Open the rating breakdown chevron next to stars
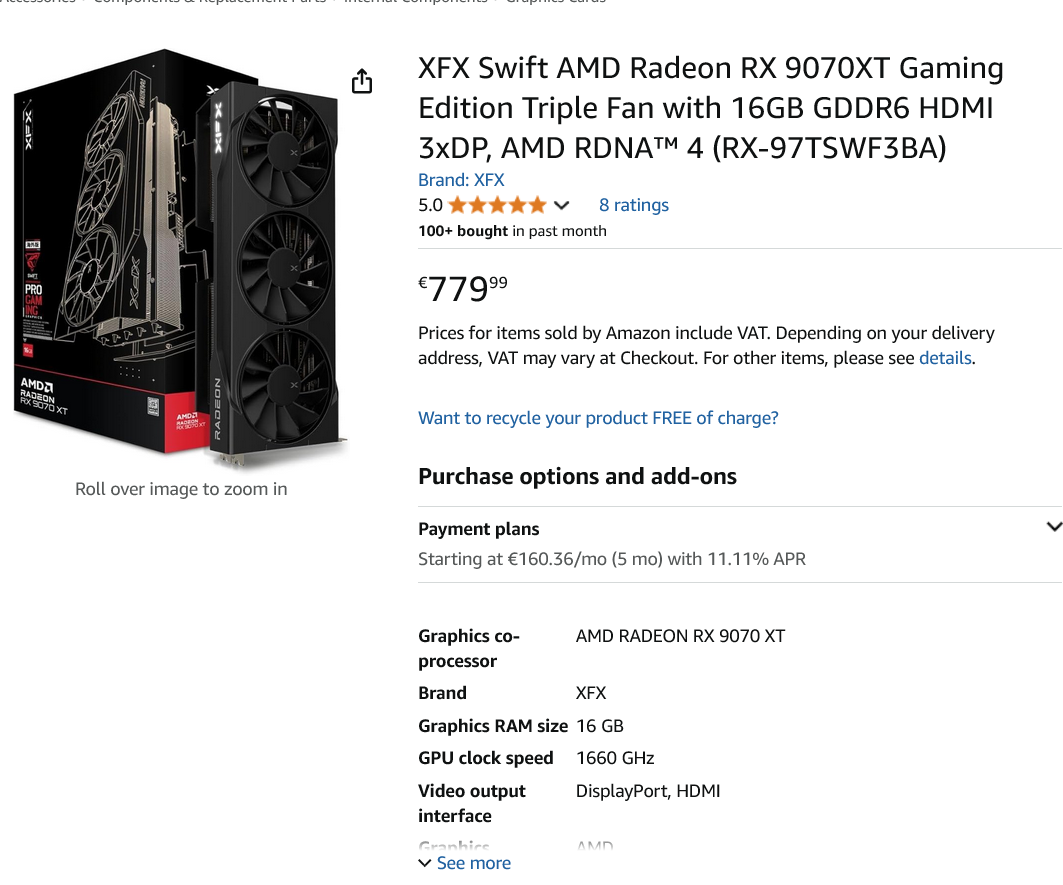Image resolution: width=1063 pixels, height=885 pixels. coord(561,205)
